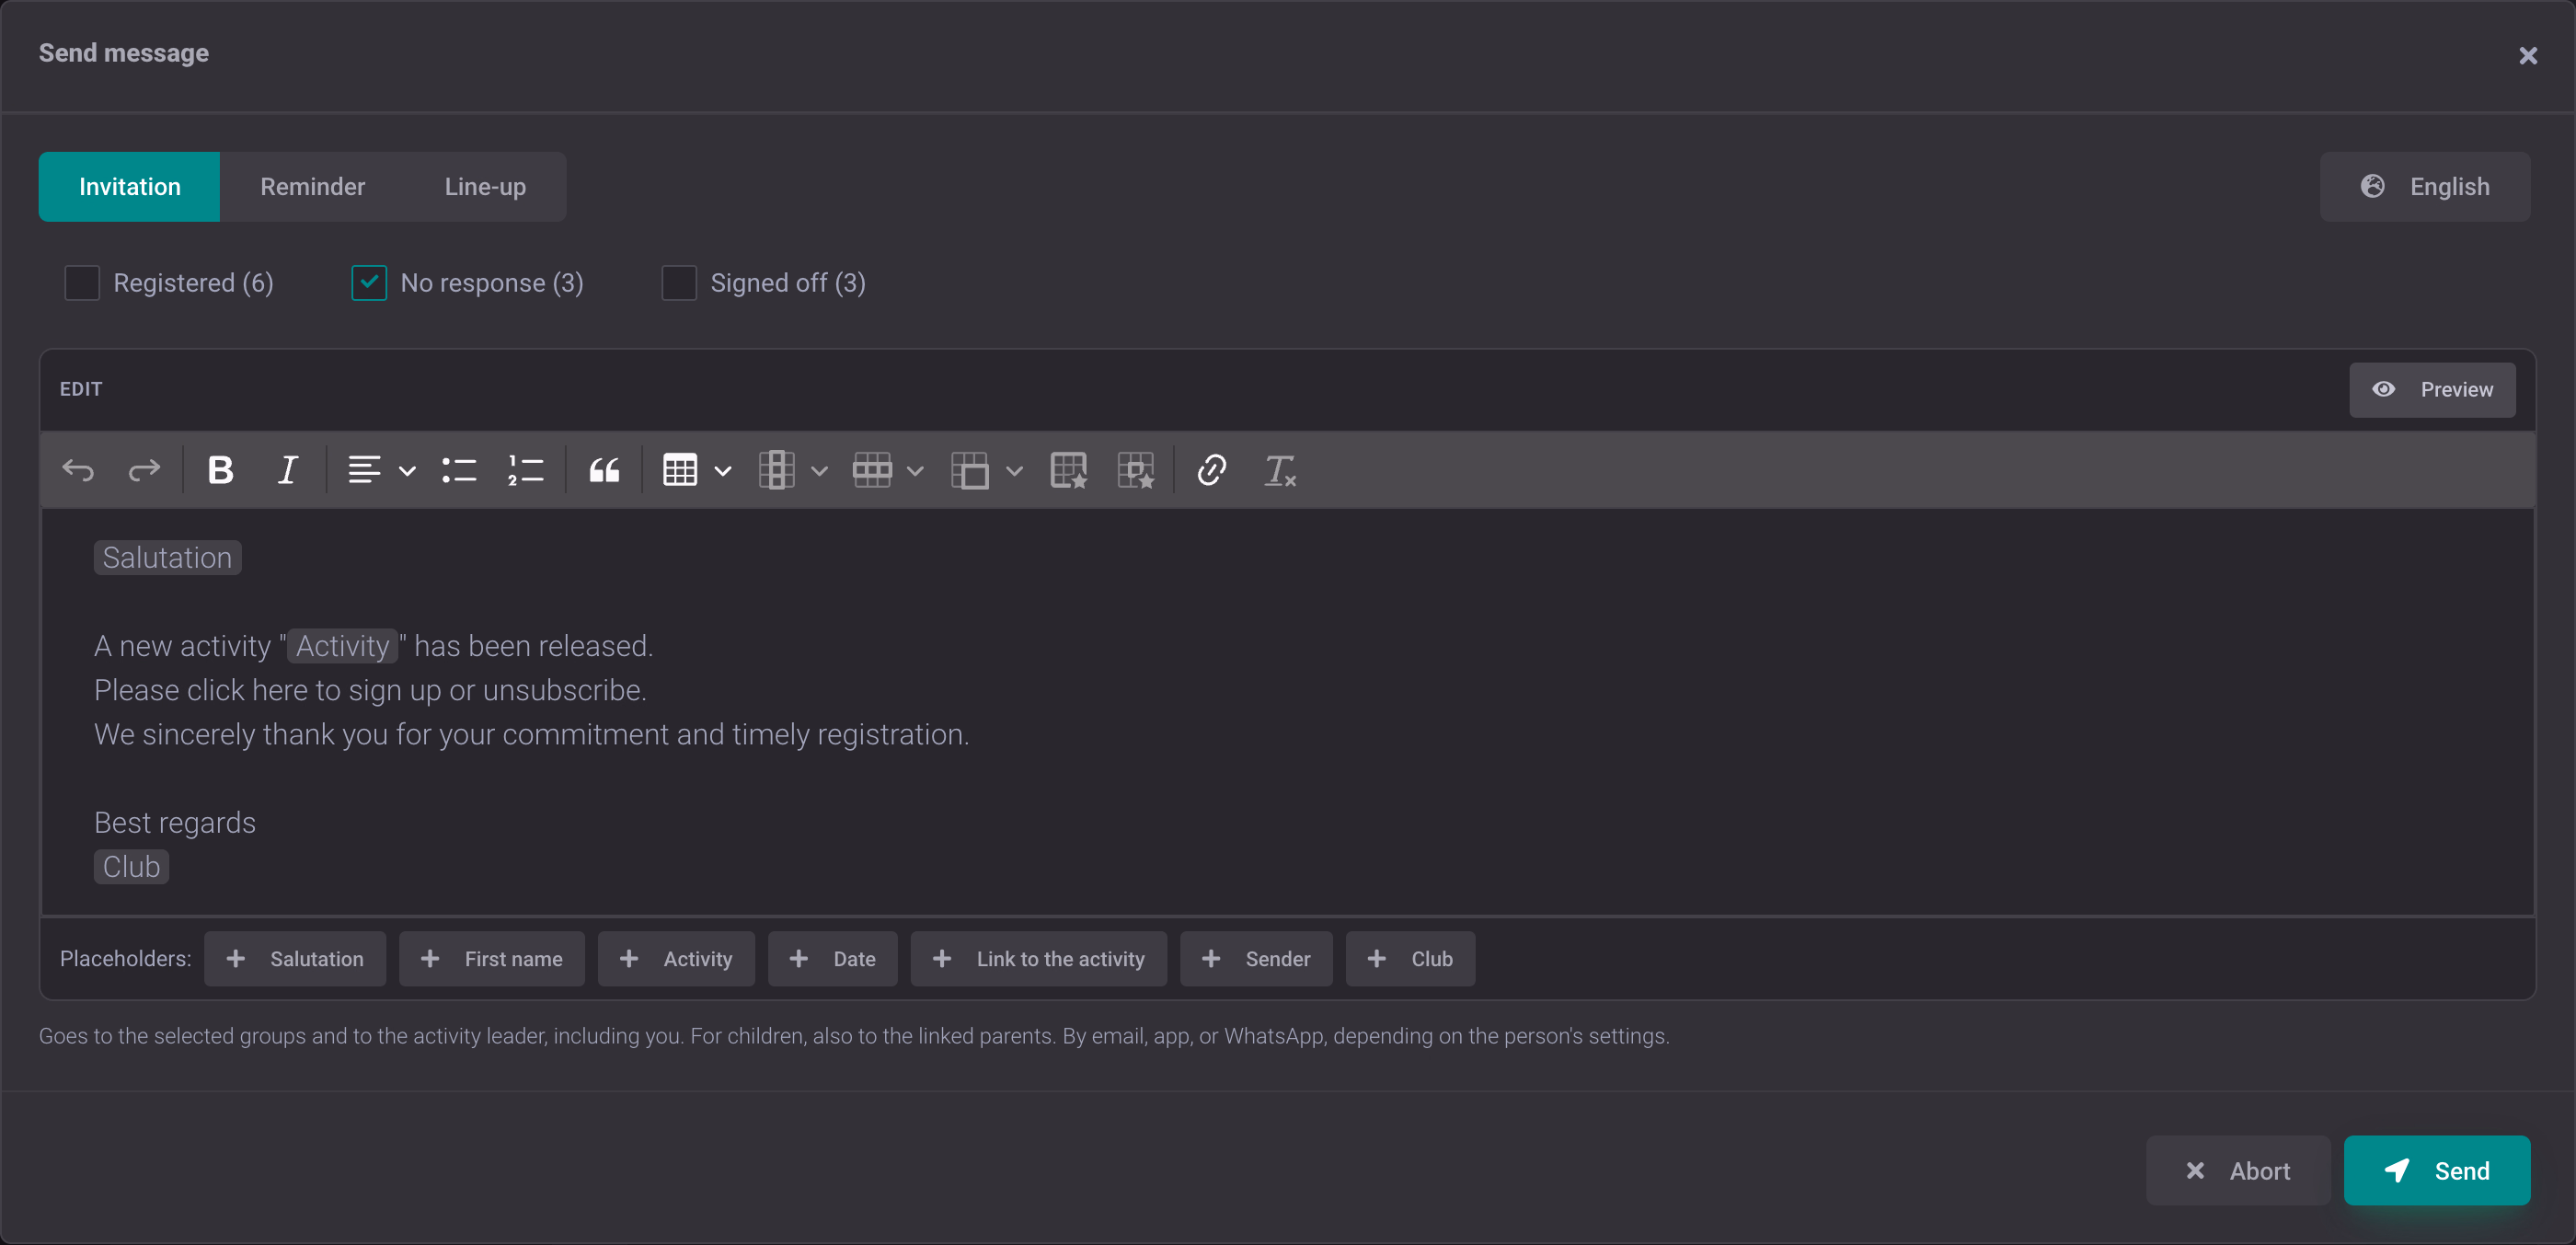The height and width of the screenshot is (1245, 2576).
Task: Expand the alignment dropdown arrow
Action: click(407, 471)
